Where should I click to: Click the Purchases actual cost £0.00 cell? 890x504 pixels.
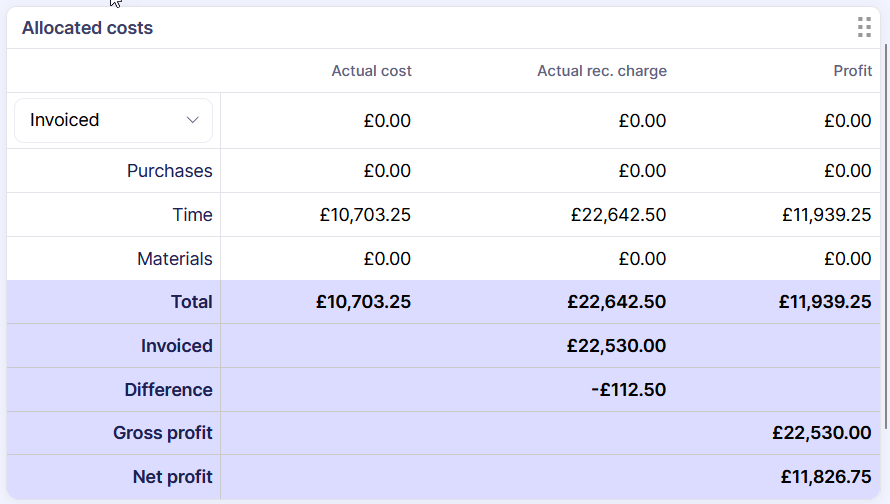[x=386, y=171]
